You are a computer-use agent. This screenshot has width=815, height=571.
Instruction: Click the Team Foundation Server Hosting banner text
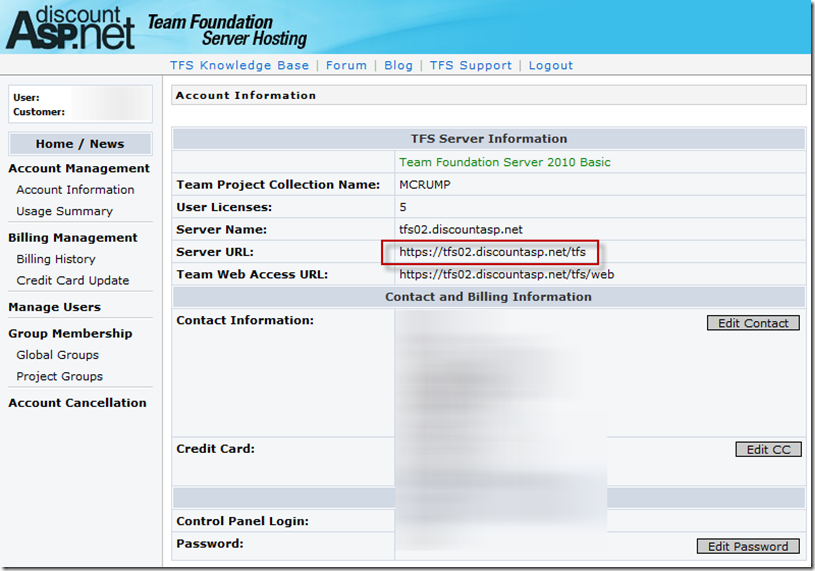(227, 30)
